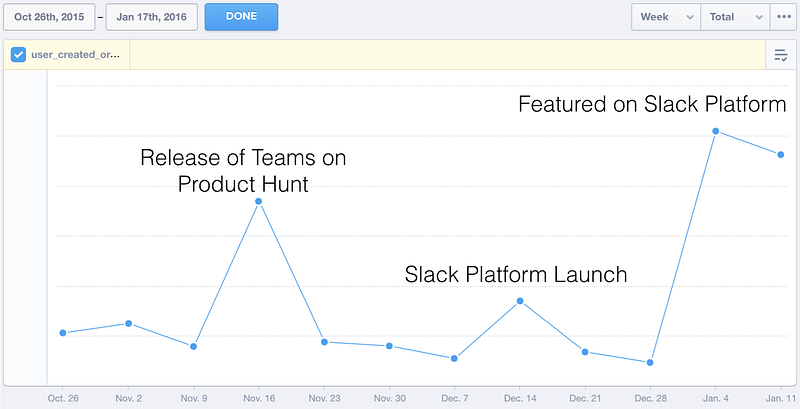Click the Nov. 16 axis label
This screenshot has height=409, width=800.
click(x=259, y=398)
